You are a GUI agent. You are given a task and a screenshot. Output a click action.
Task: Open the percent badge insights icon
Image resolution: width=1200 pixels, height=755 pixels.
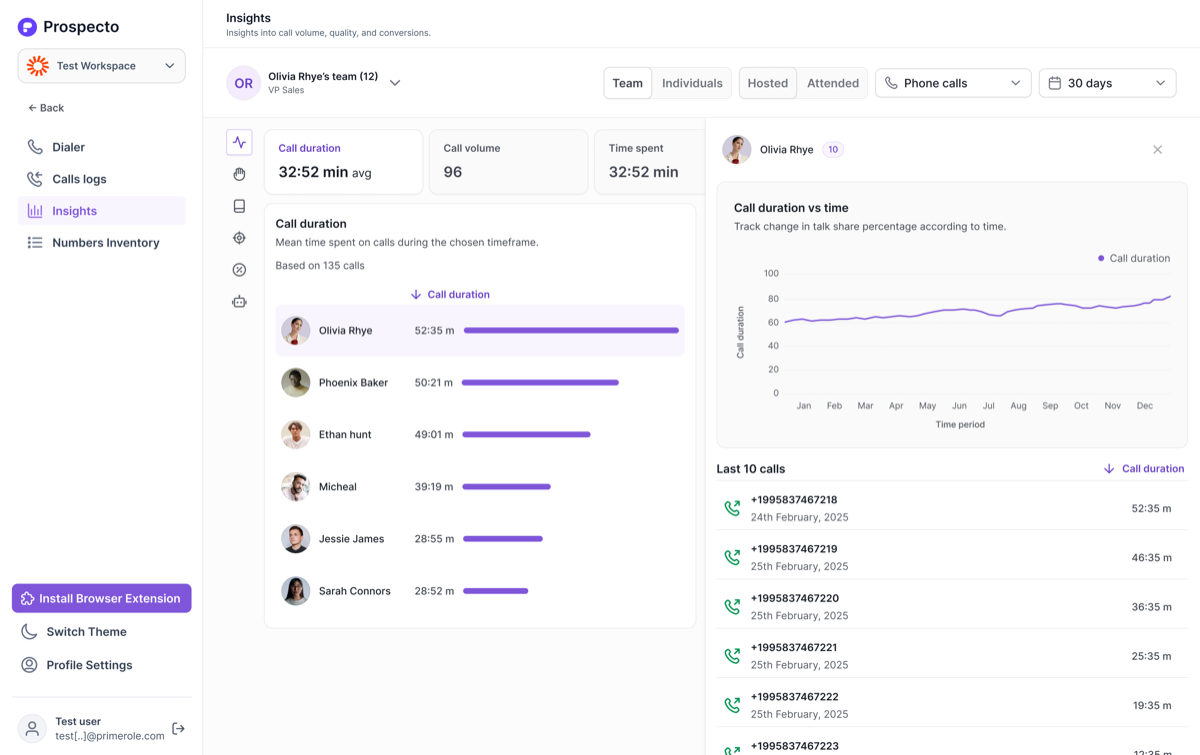click(x=239, y=270)
